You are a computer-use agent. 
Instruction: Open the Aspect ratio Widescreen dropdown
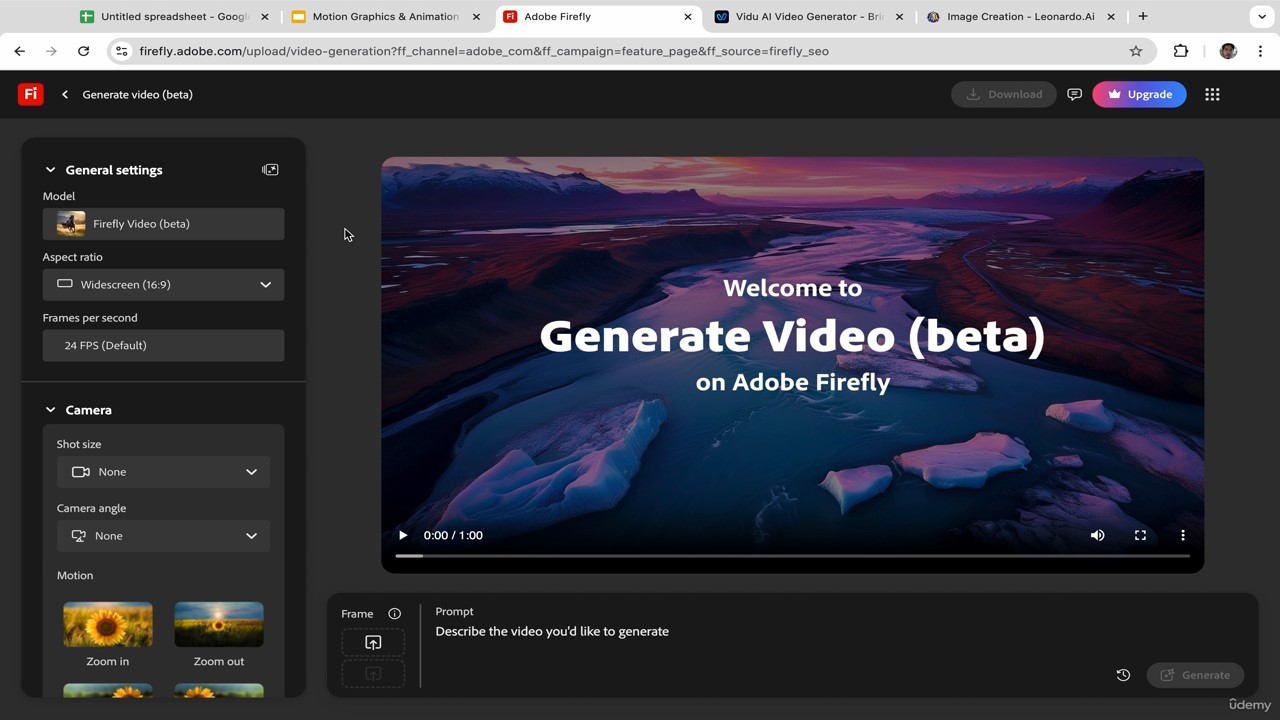point(163,285)
